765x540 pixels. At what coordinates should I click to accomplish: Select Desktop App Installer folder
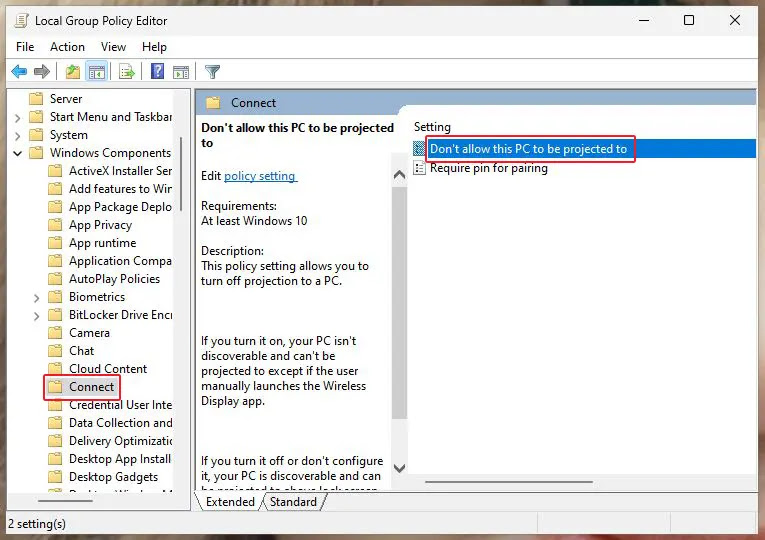[120, 459]
